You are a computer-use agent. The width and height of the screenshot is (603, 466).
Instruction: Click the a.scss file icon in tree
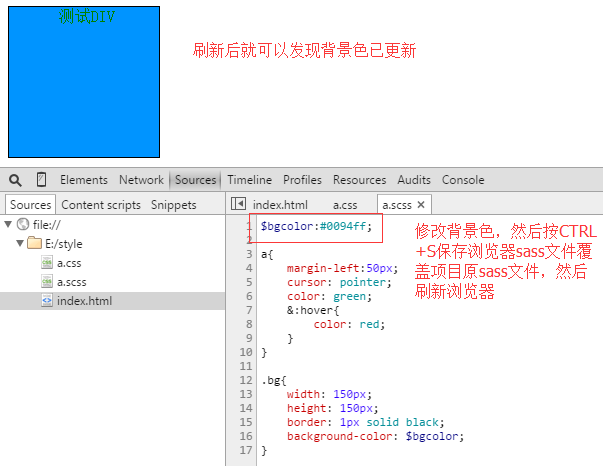[x=47, y=282]
